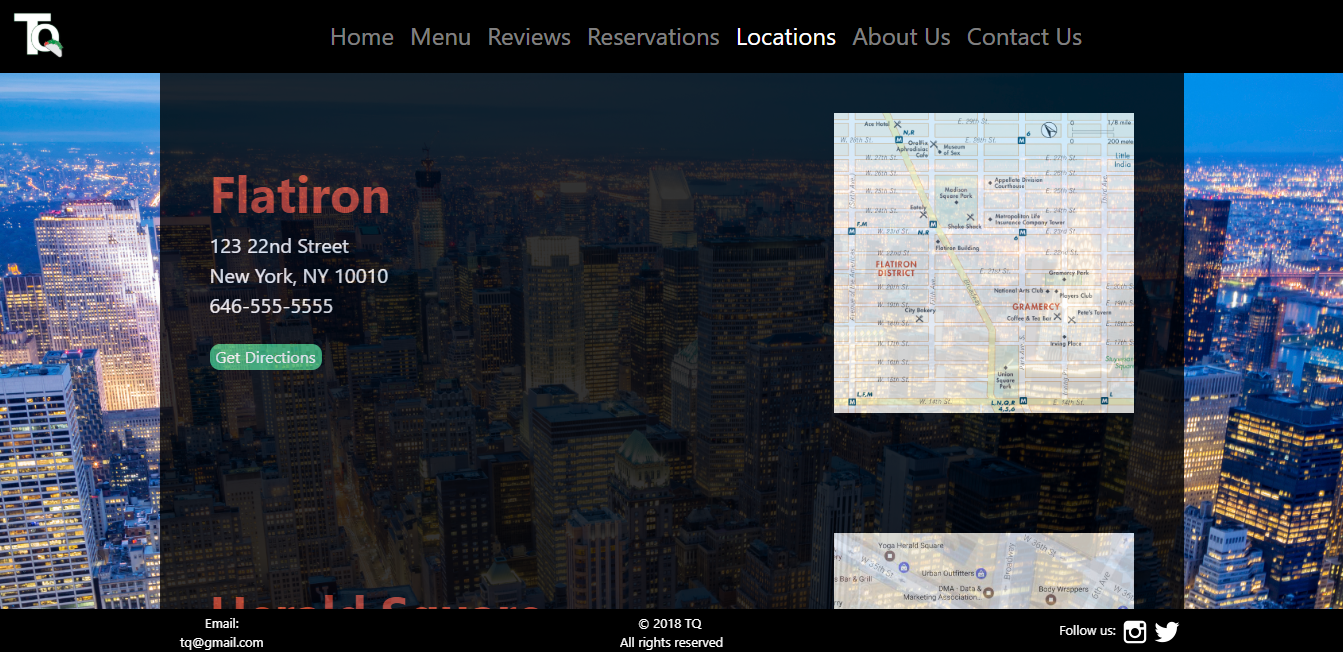Viewport: 1343px width, 652px height.
Task: Go to the Reviews section
Action: (529, 37)
